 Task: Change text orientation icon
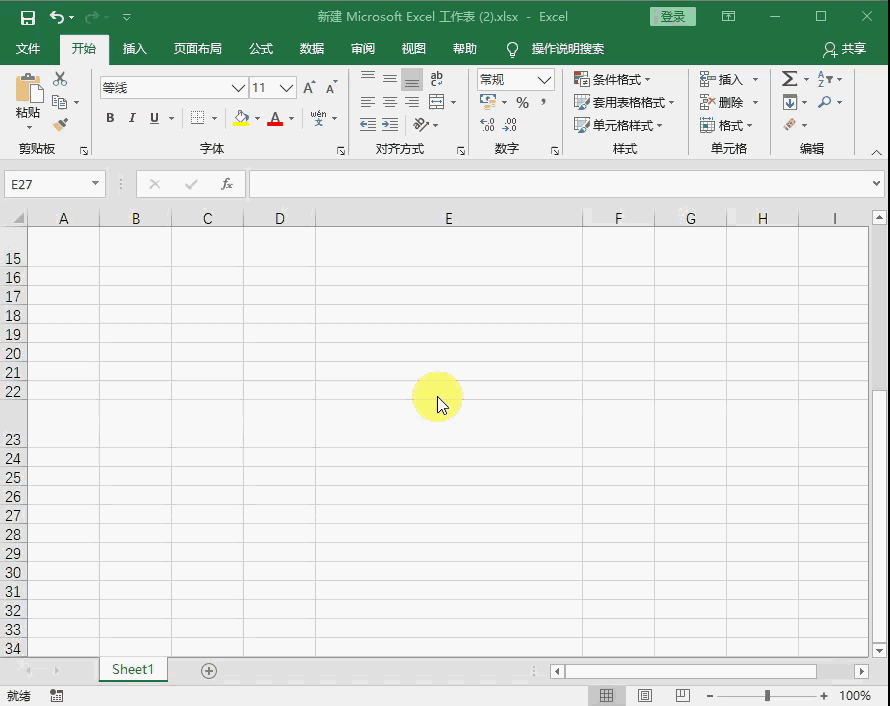coord(421,124)
